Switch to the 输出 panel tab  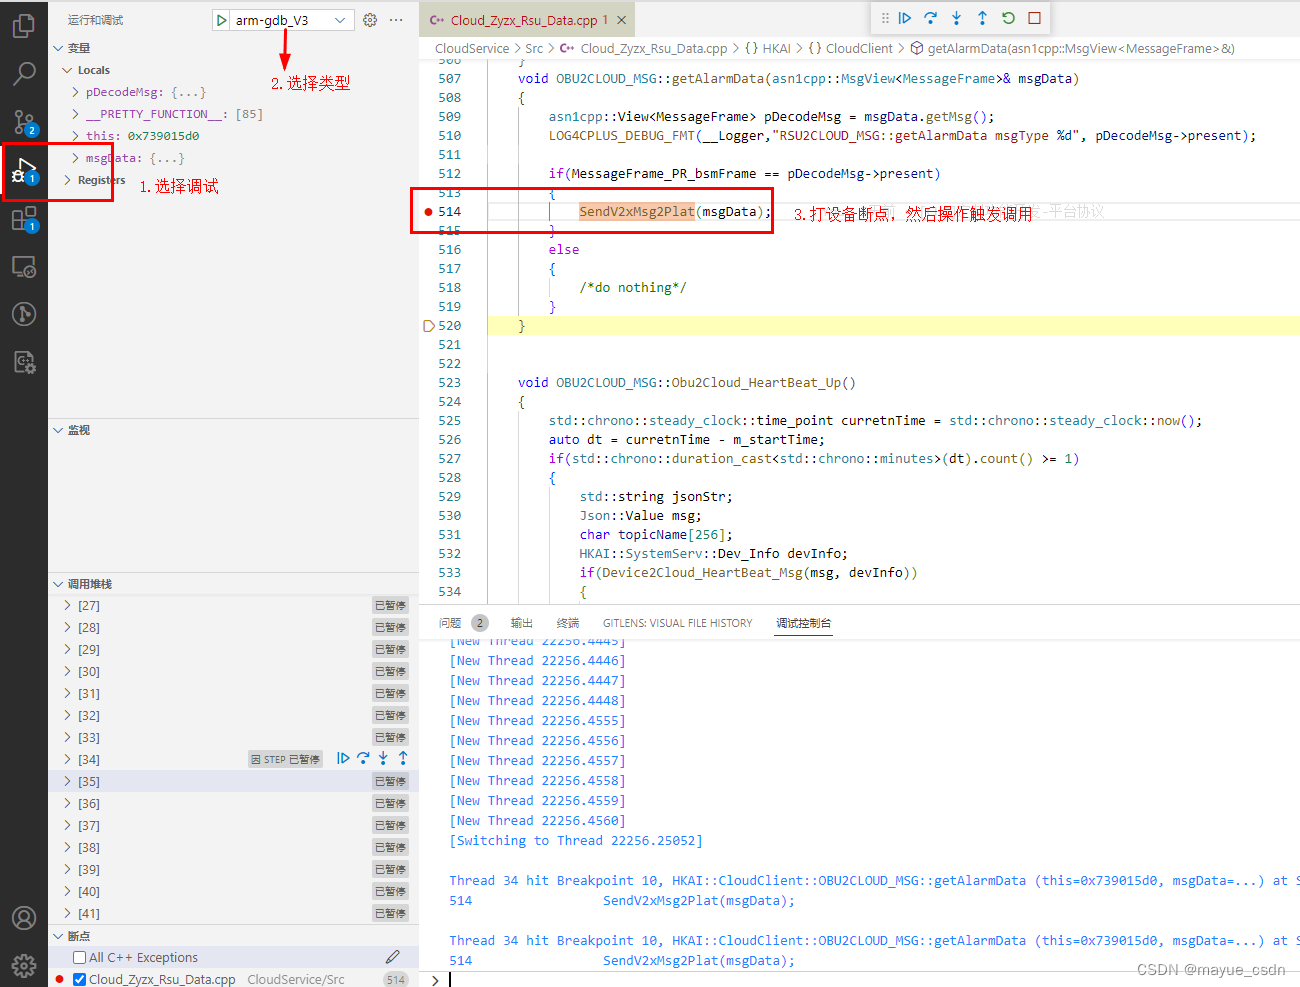tap(521, 623)
